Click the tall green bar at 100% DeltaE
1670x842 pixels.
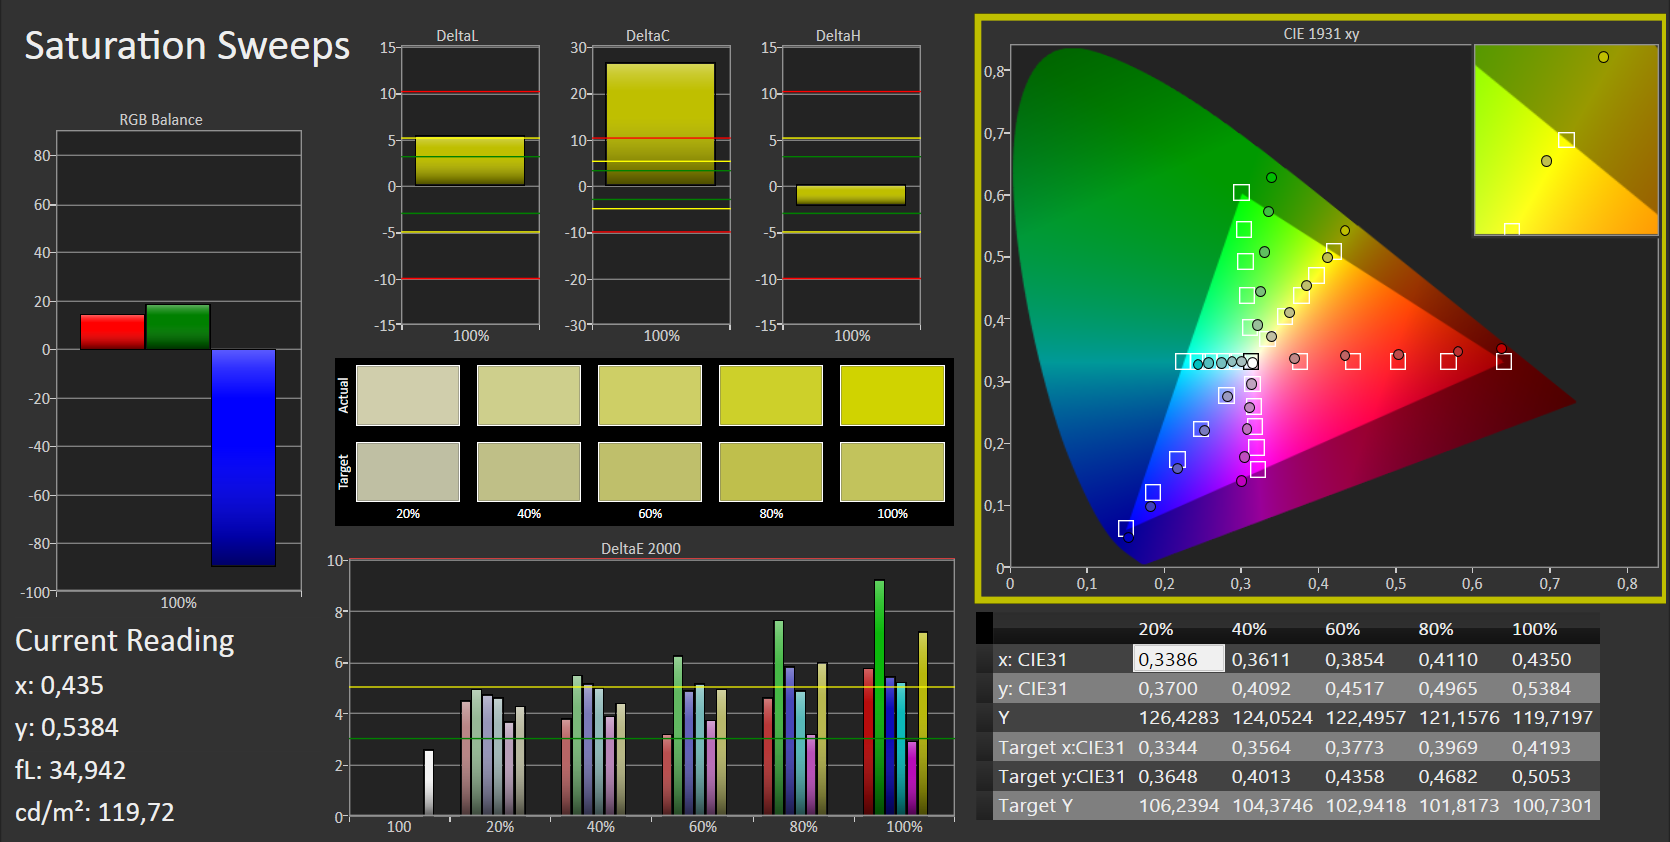(x=880, y=698)
